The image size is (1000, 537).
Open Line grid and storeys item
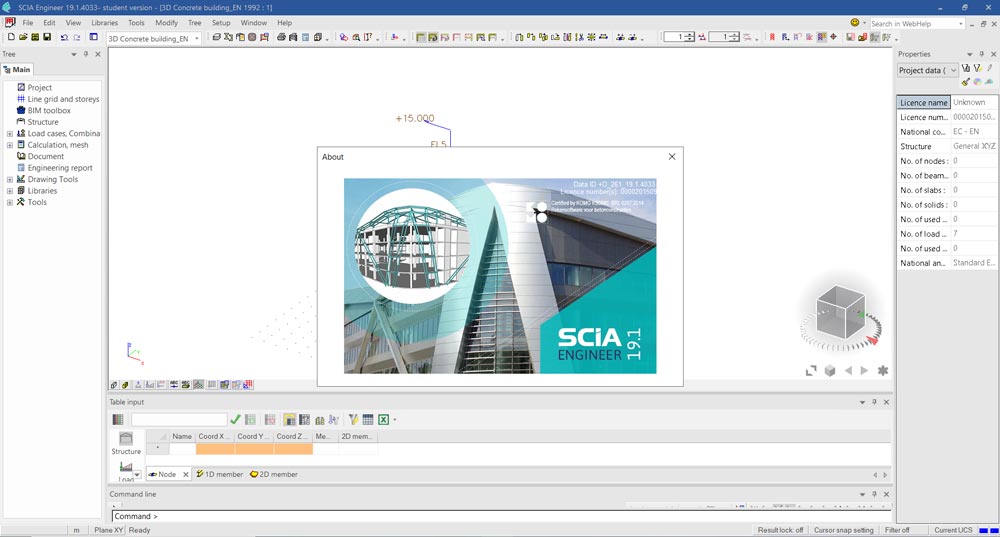[x=63, y=99]
